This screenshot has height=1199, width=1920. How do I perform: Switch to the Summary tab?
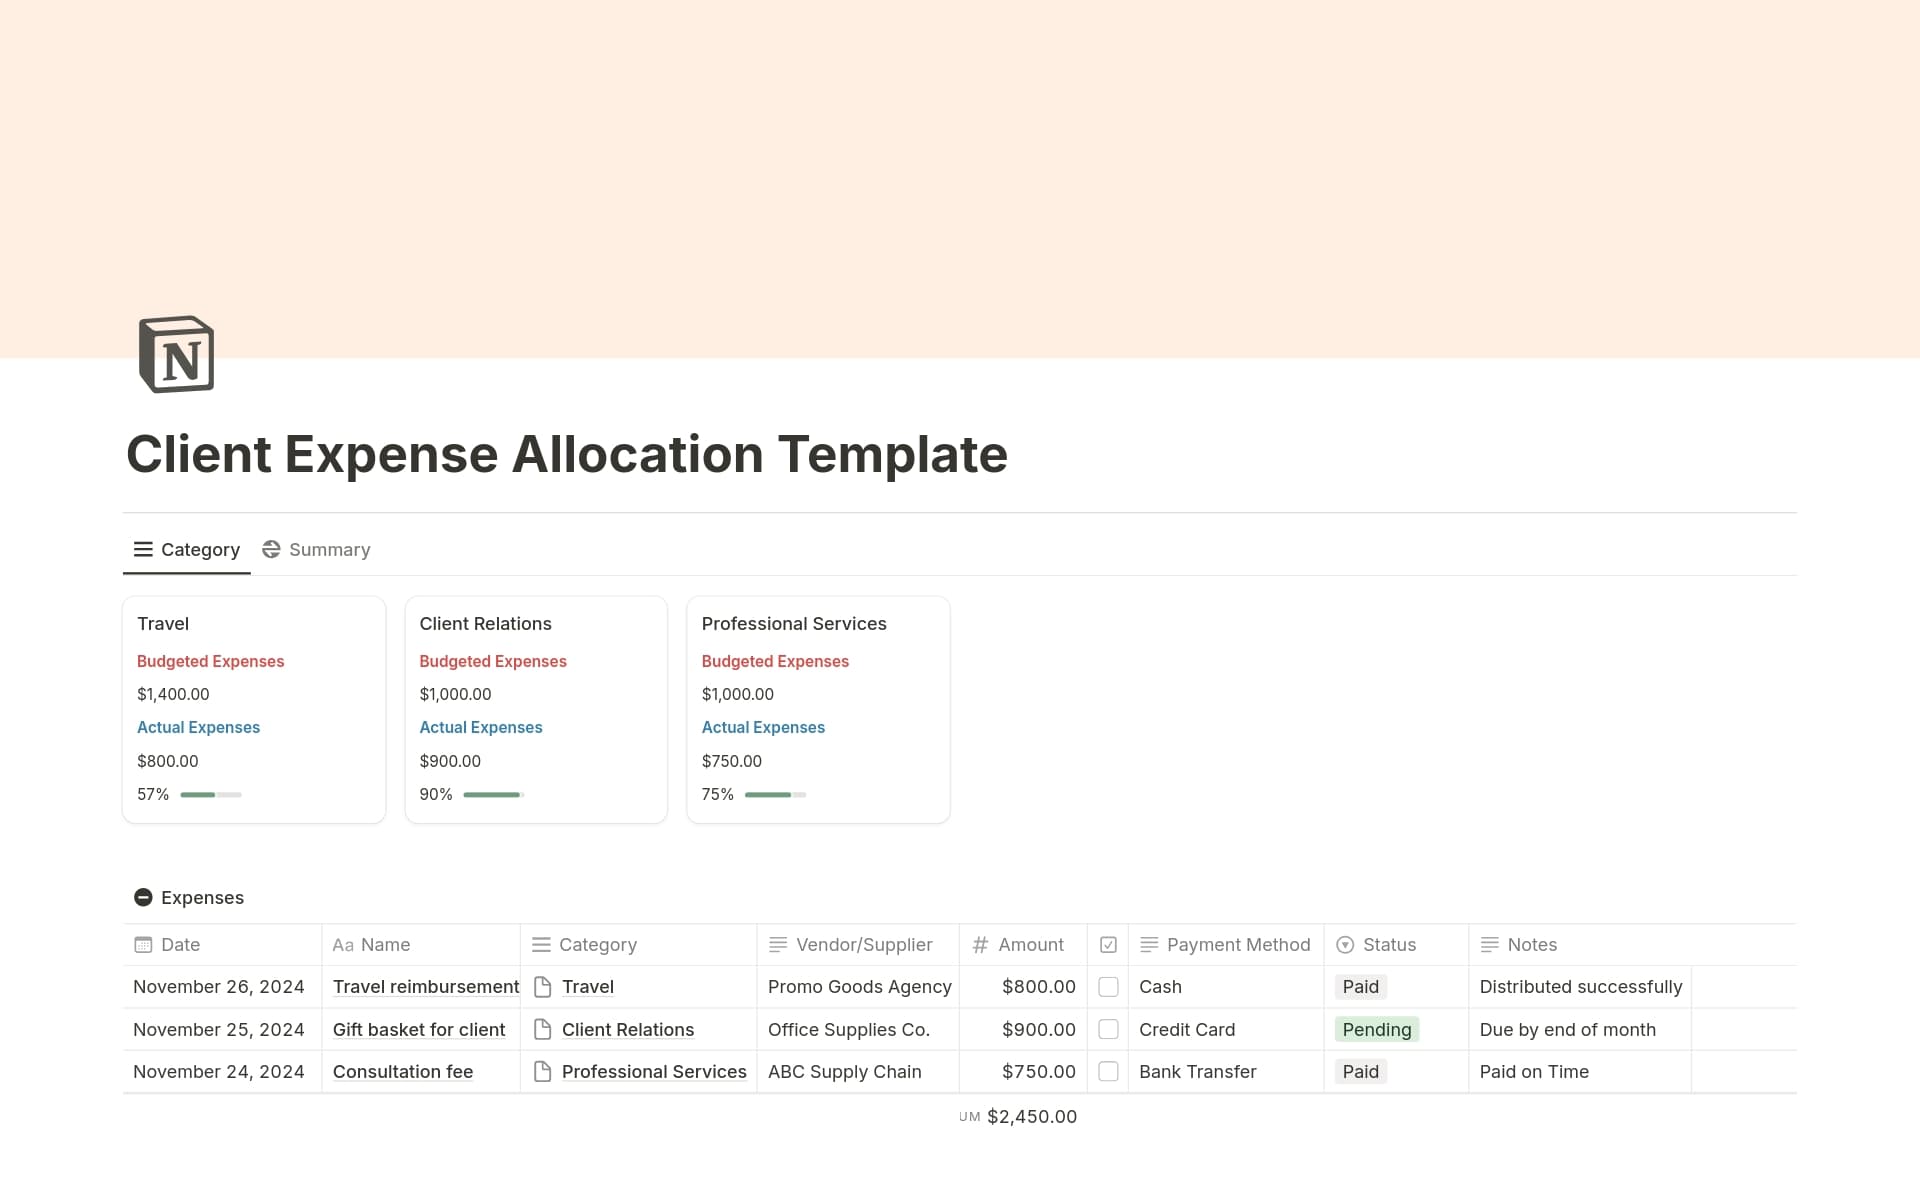pyautogui.click(x=316, y=549)
